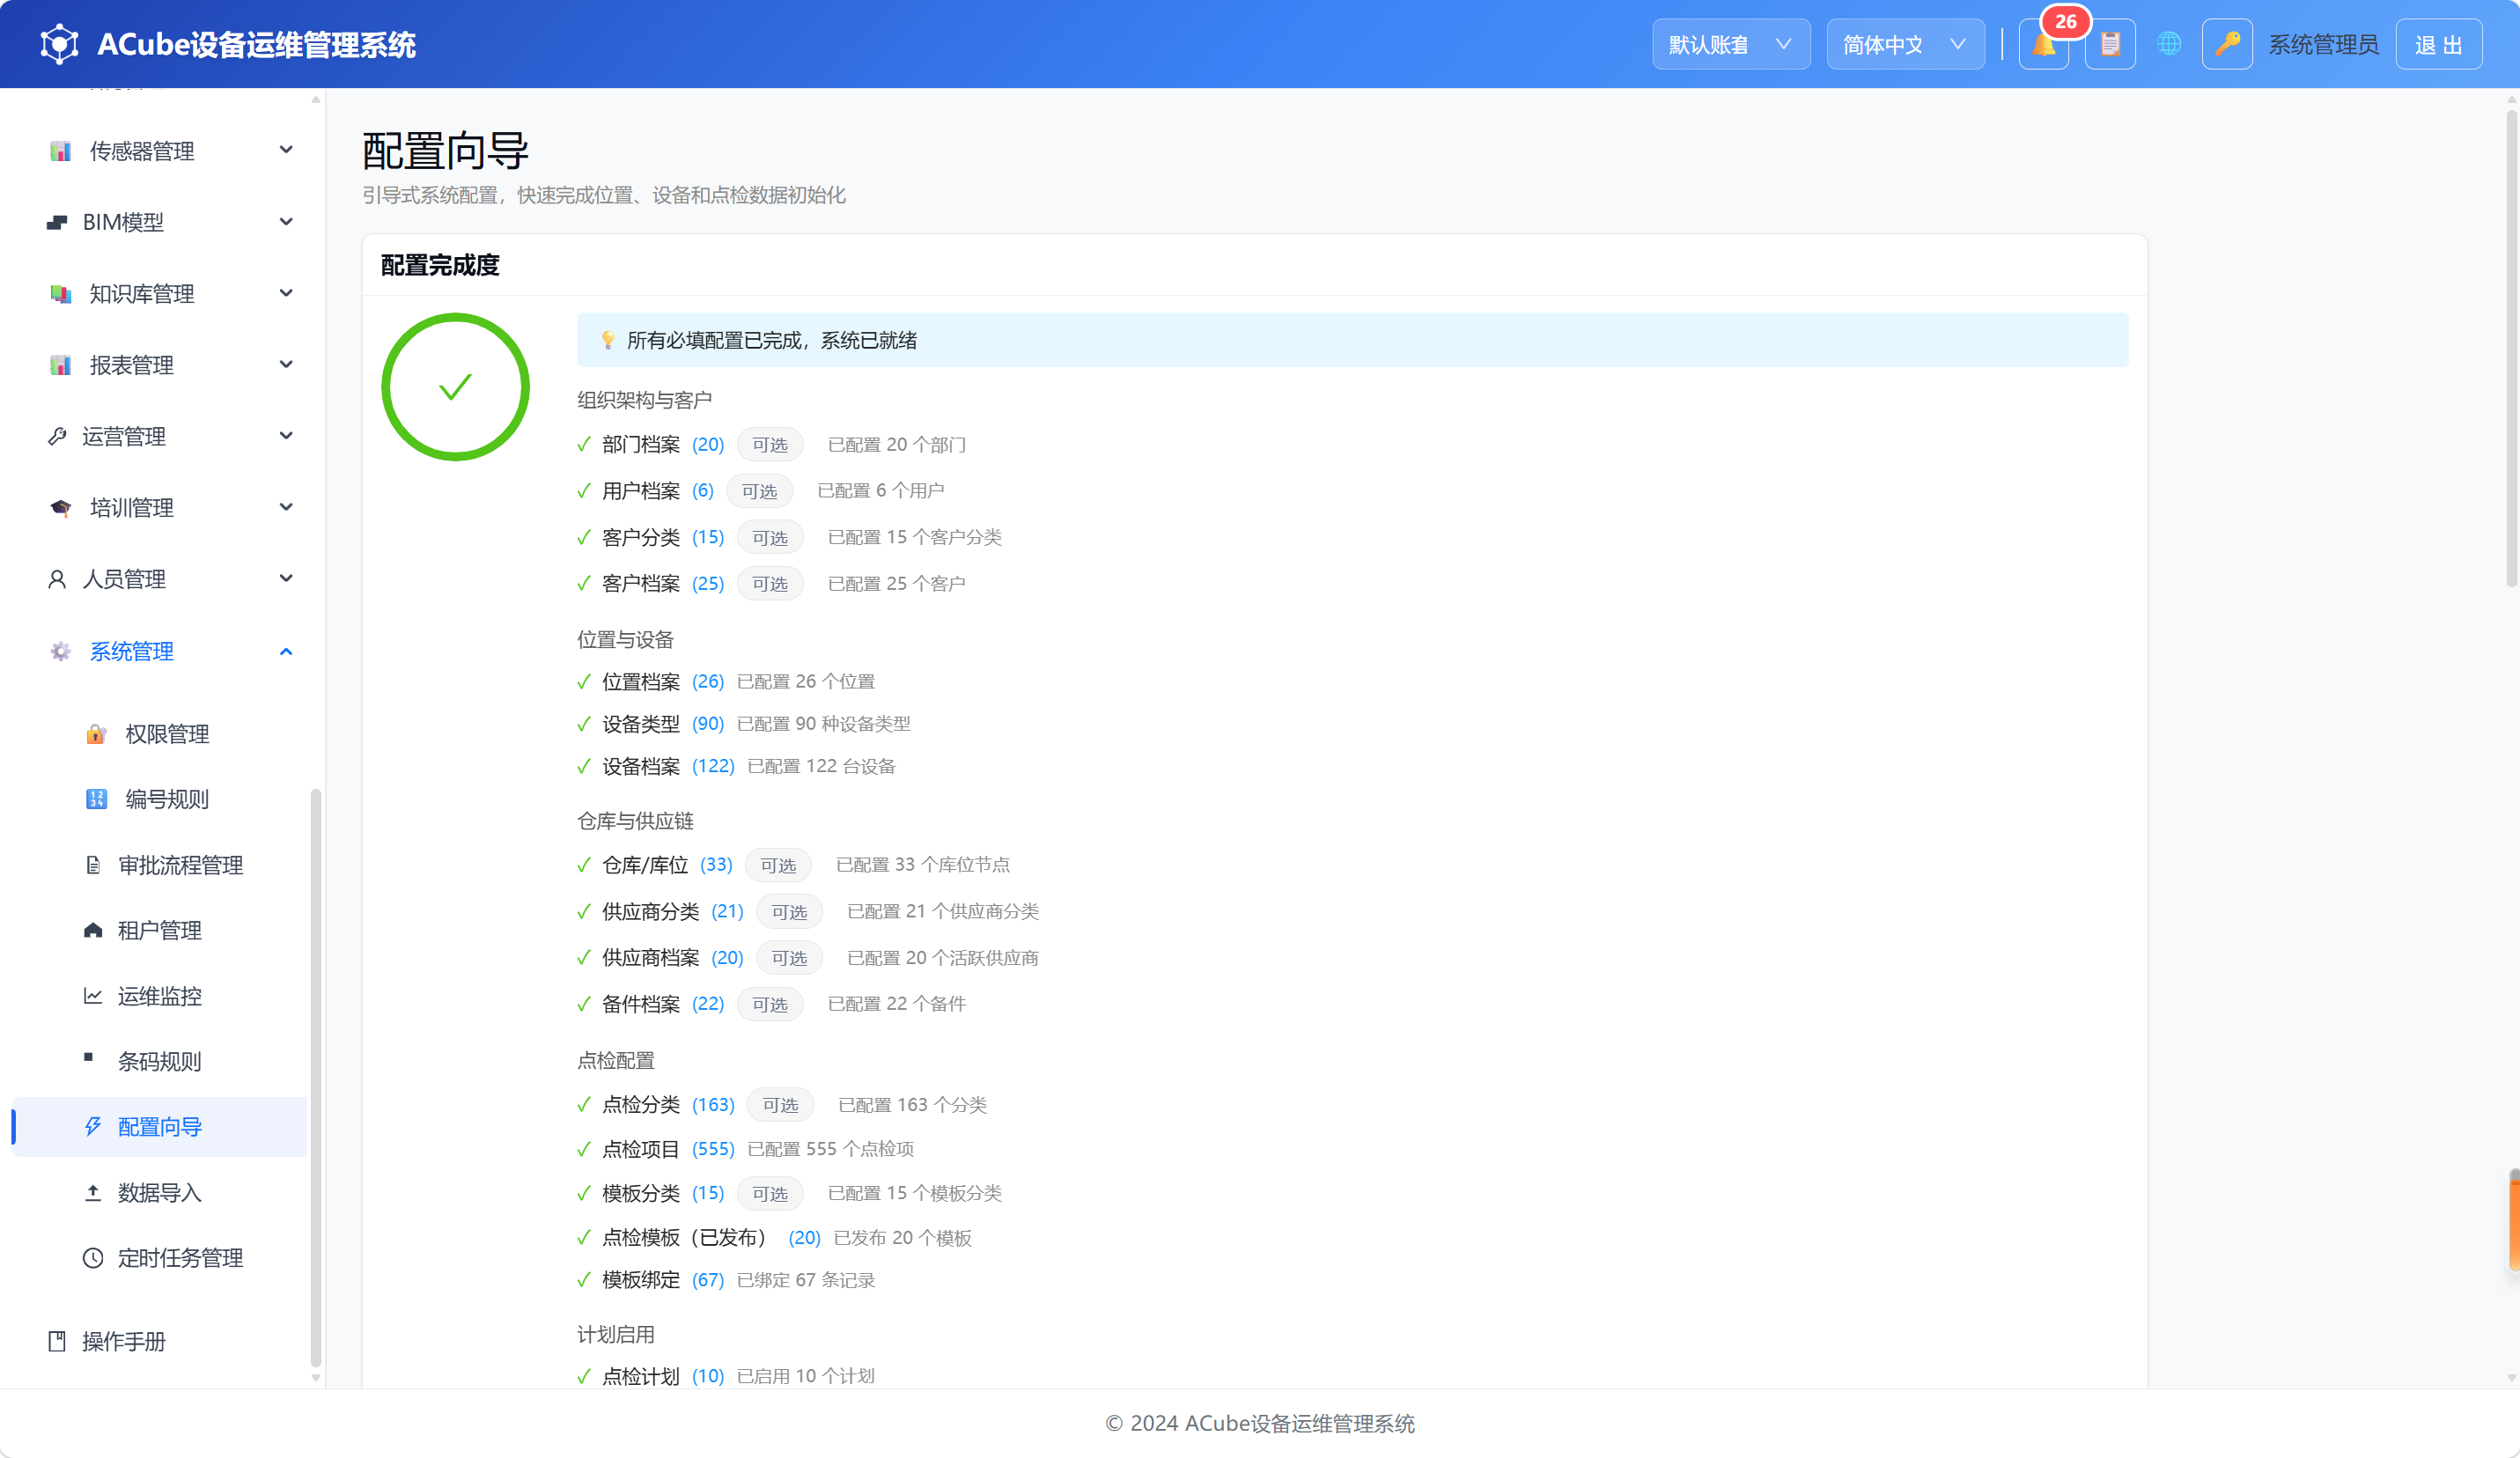Image resolution: width=2520 pixels, height=1458 pixels.
Task: Open the 条码规则 menu item
Action: pyautogui.click(x=160, y=1062)
